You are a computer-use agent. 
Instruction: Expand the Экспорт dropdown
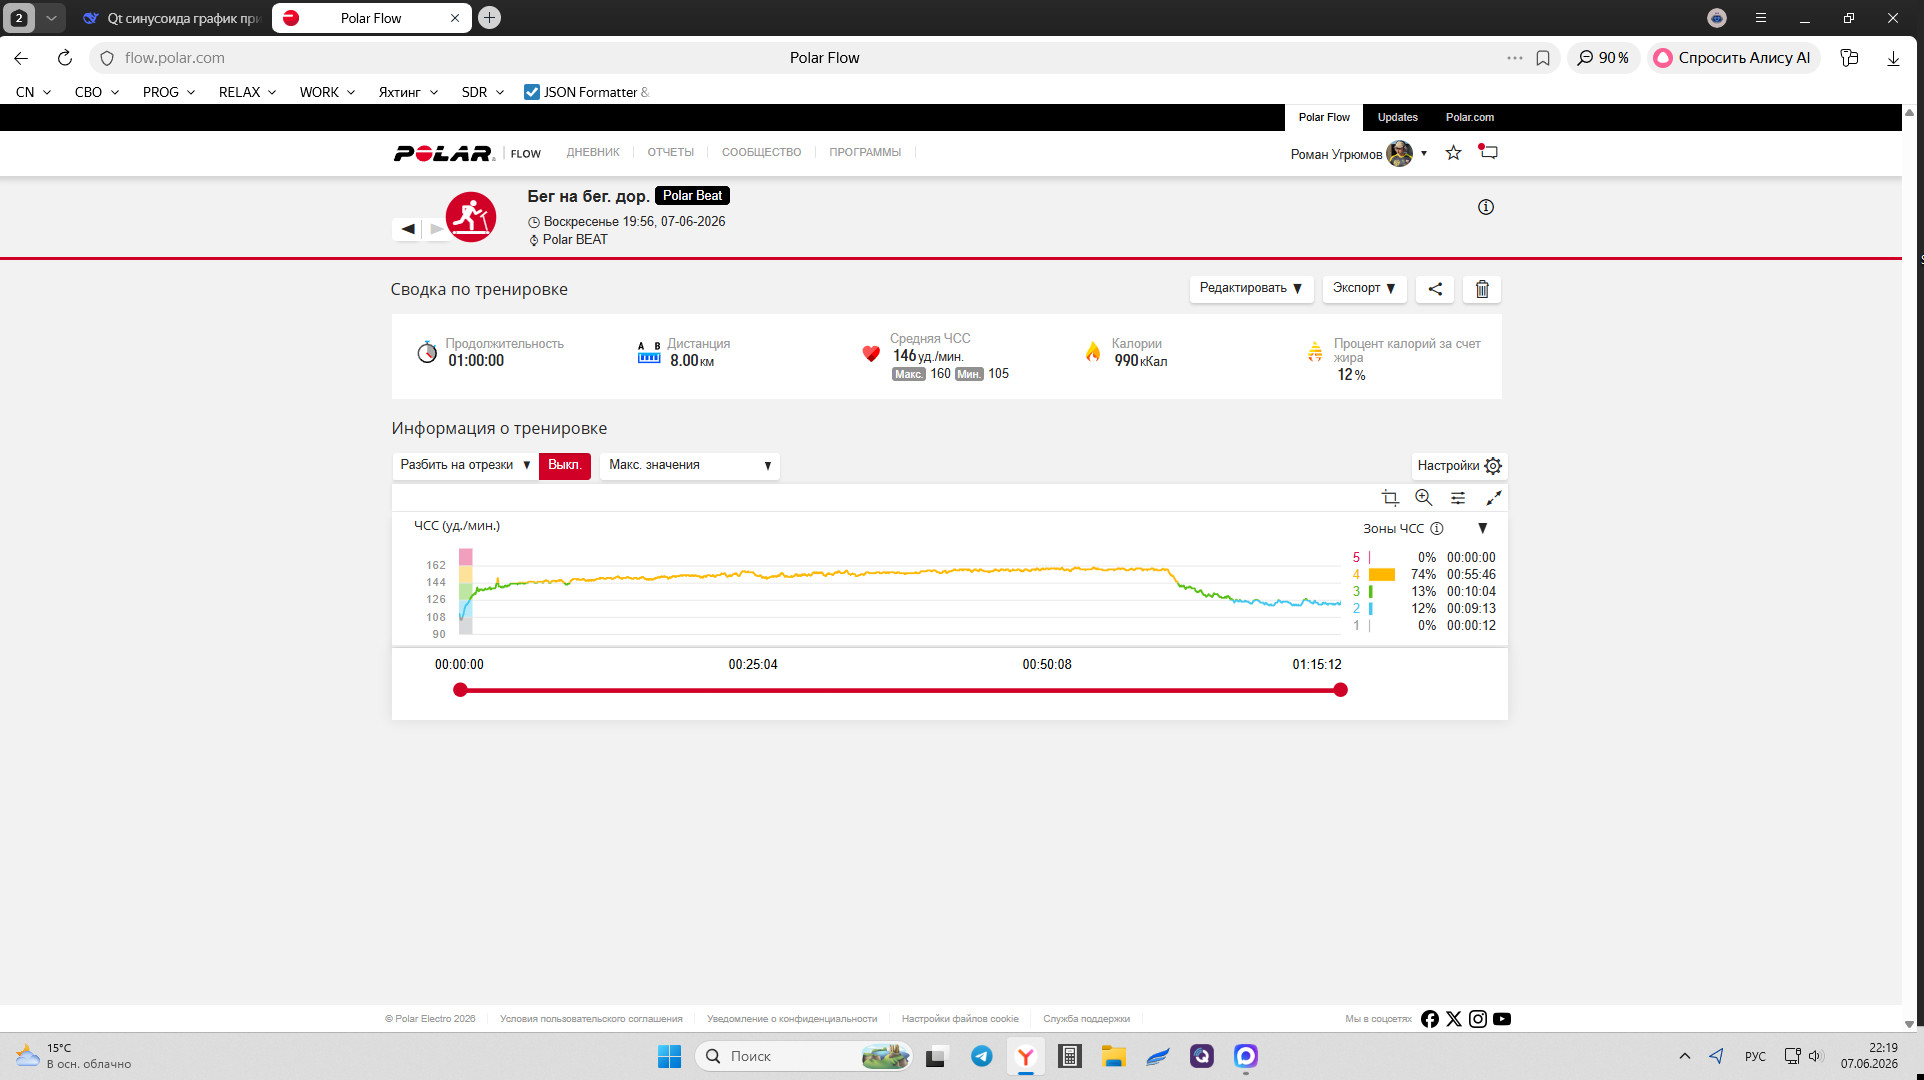coord(1365,289)
